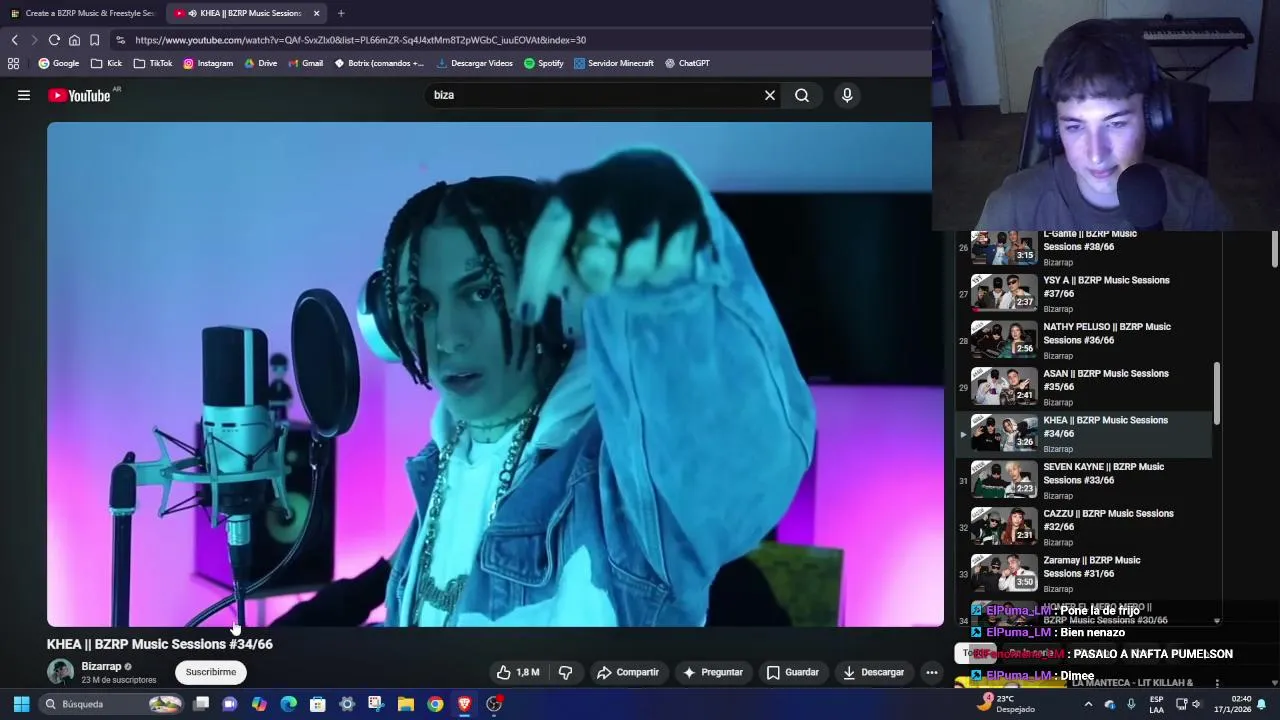Open the Windows Start menu
The image size is (1280, 720).
tap(21, 704)
